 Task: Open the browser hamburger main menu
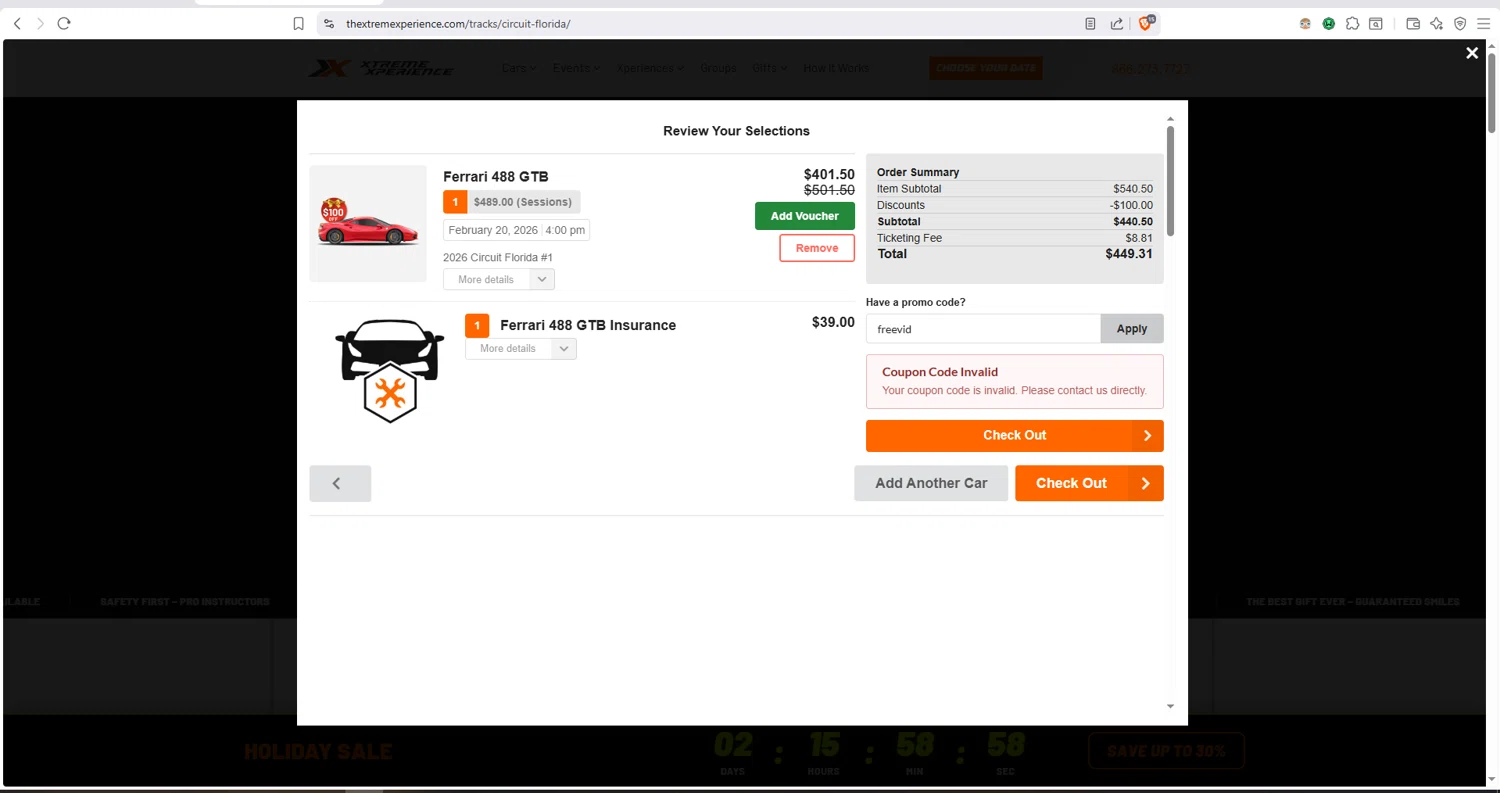pos(1484,23)
